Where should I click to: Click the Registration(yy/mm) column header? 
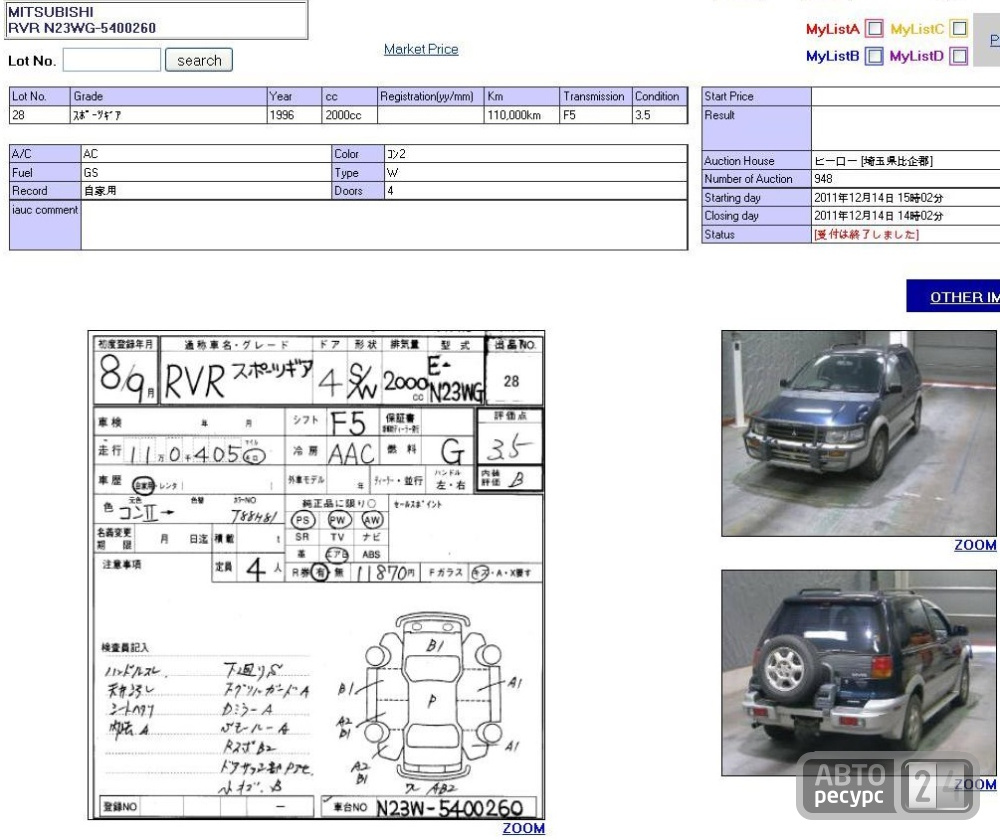coord(430,96)
